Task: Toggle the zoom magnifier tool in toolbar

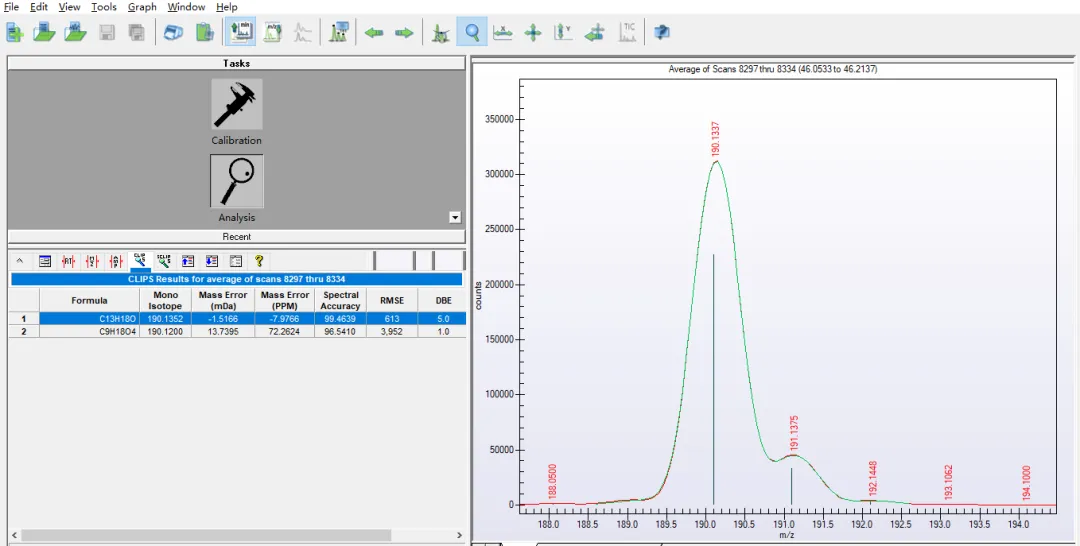Action: pyautogui.click(x=472, y=33)
